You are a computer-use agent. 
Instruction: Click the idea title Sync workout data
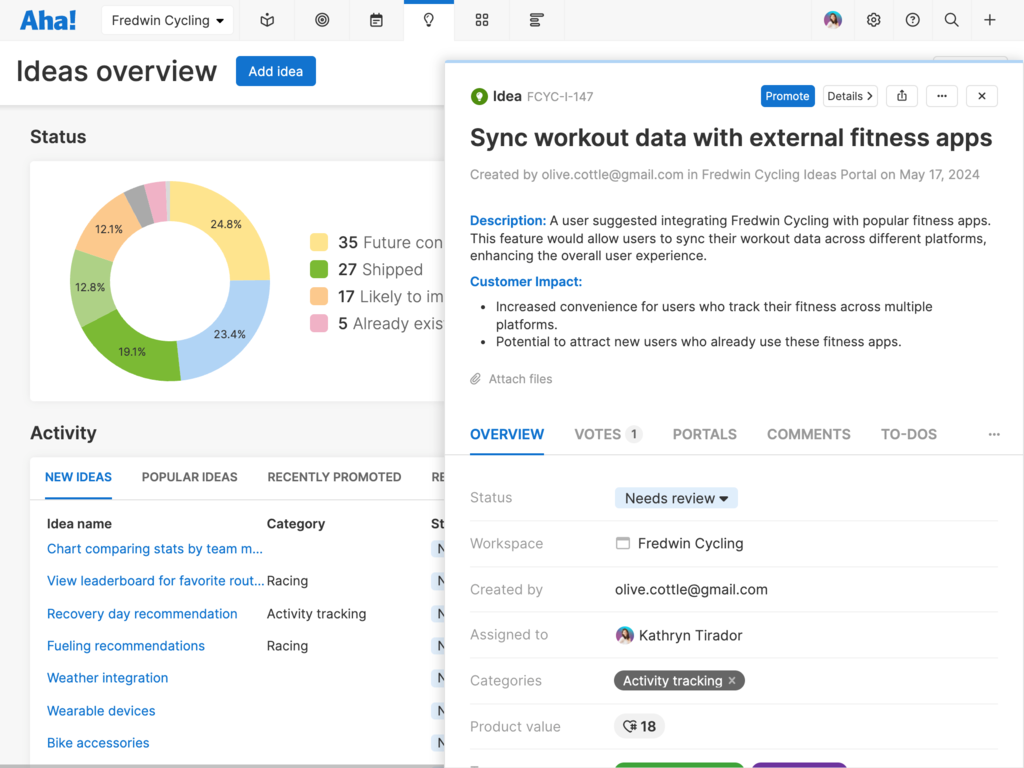click(731, 138)
